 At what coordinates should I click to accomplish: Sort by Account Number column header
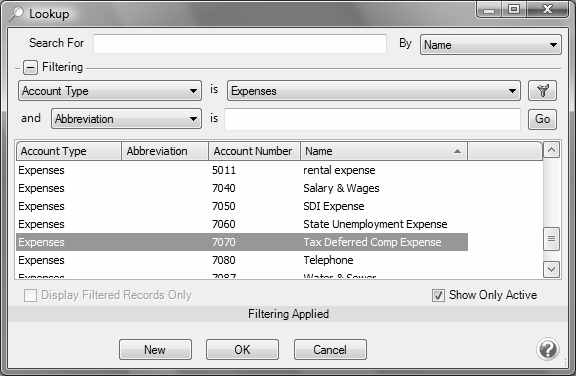tap(254, 151)
